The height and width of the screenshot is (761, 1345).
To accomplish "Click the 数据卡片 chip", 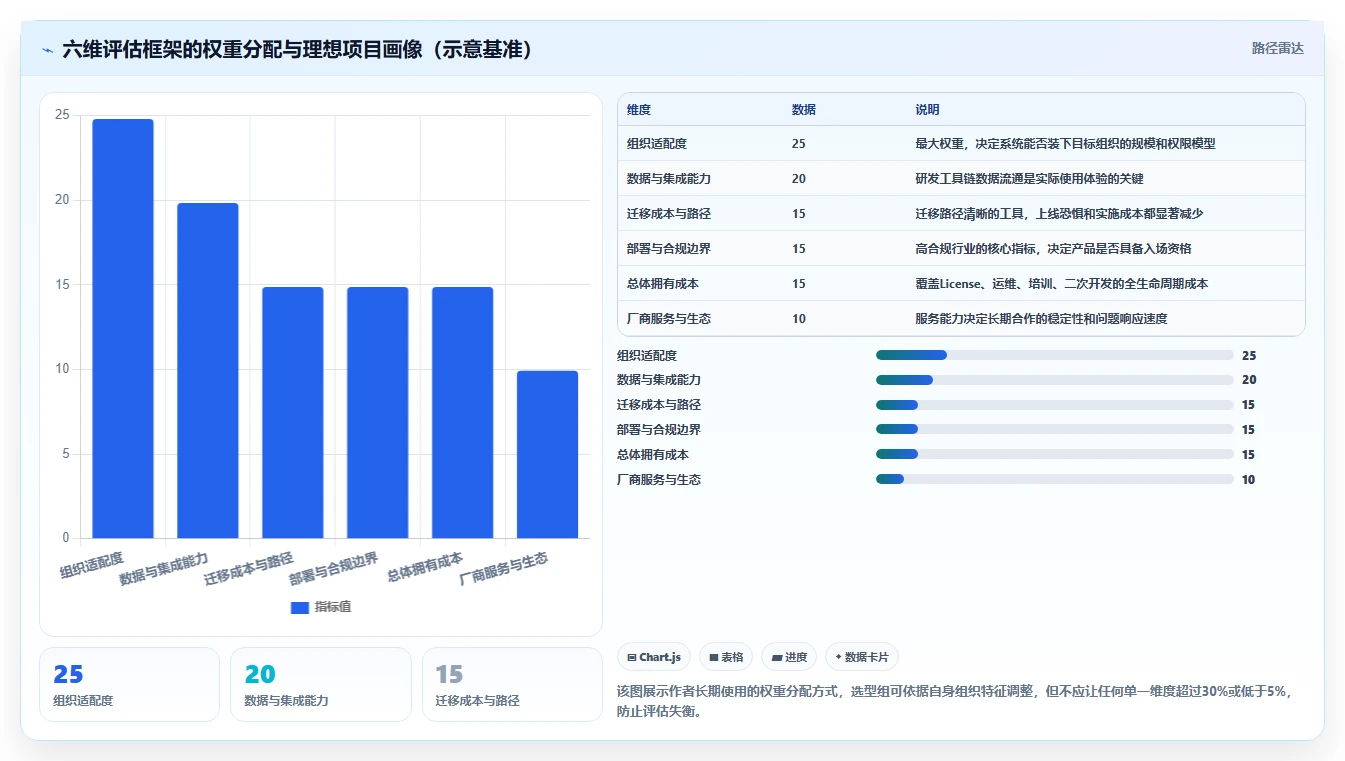I will [x=862, y=657].
